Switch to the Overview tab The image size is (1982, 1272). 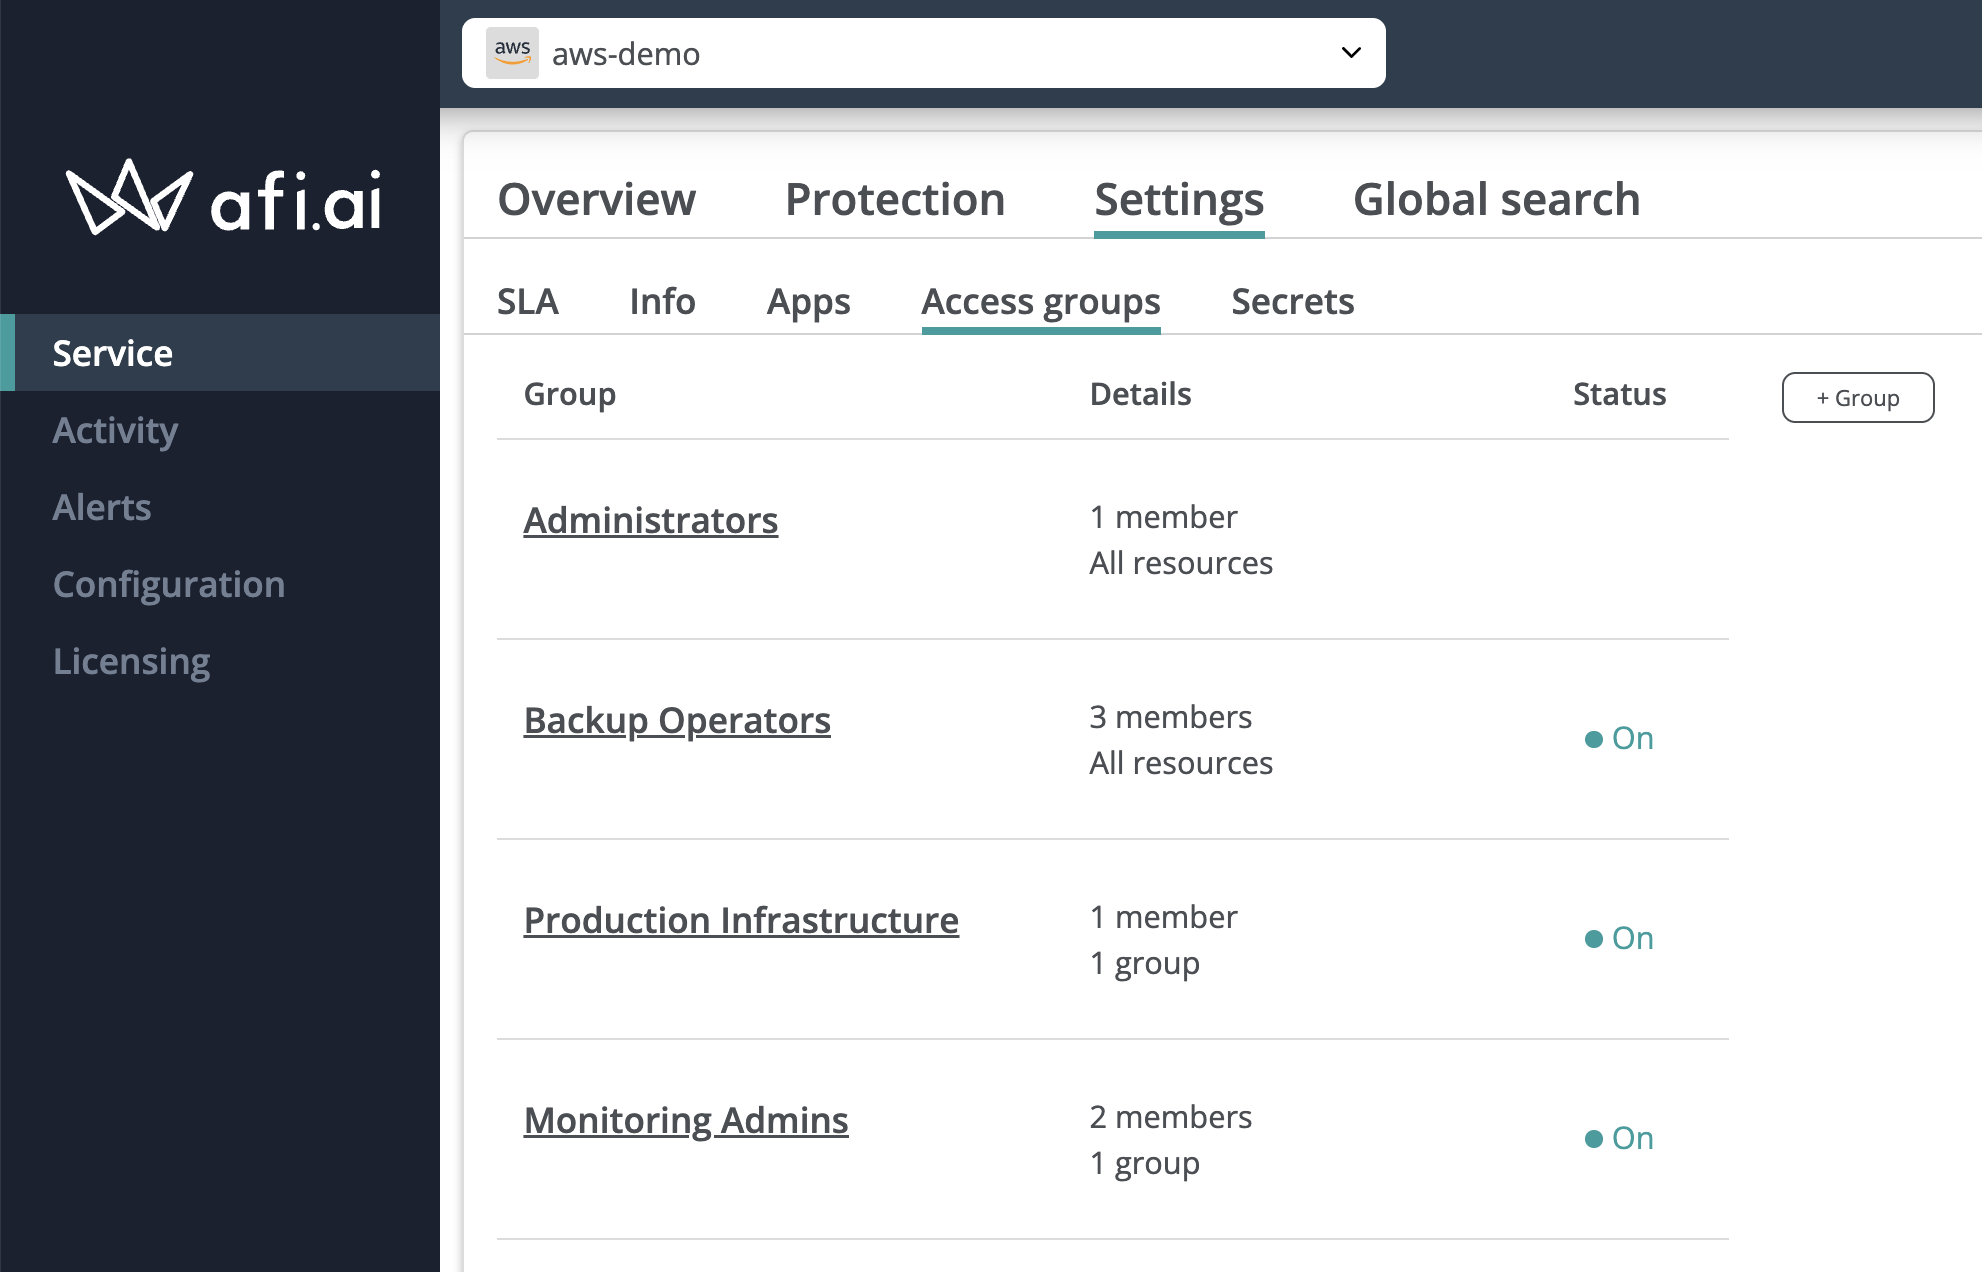(x=596, y=200)
